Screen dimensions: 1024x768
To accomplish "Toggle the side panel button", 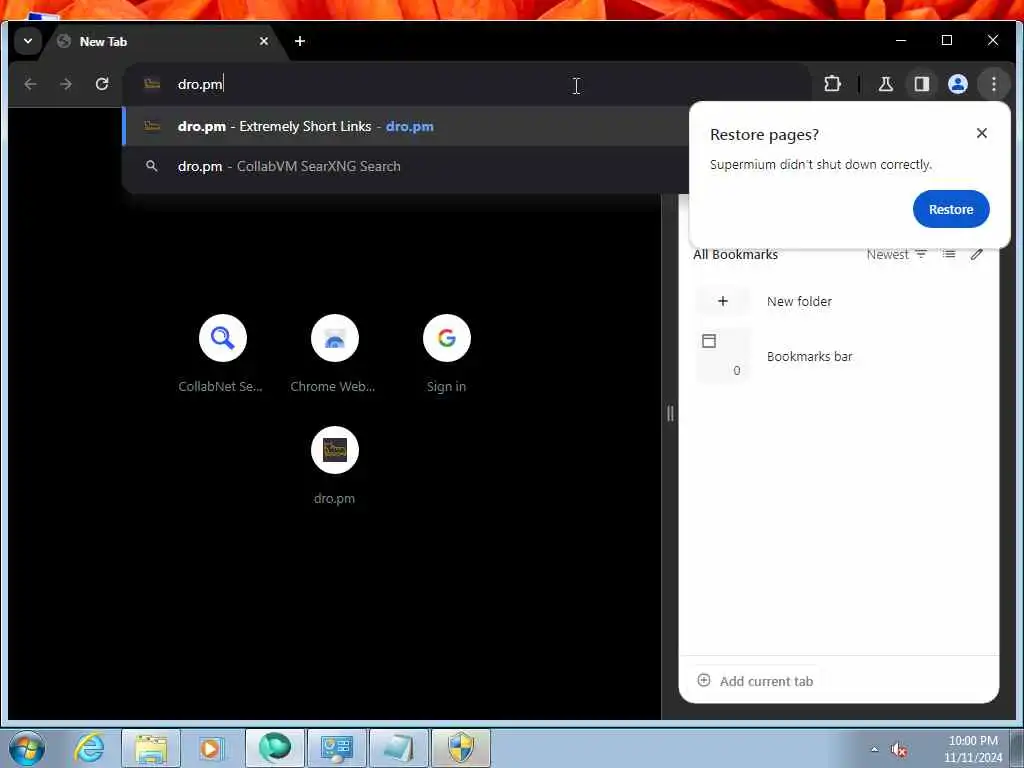I will pyautogui.click(x=921, y=84).
